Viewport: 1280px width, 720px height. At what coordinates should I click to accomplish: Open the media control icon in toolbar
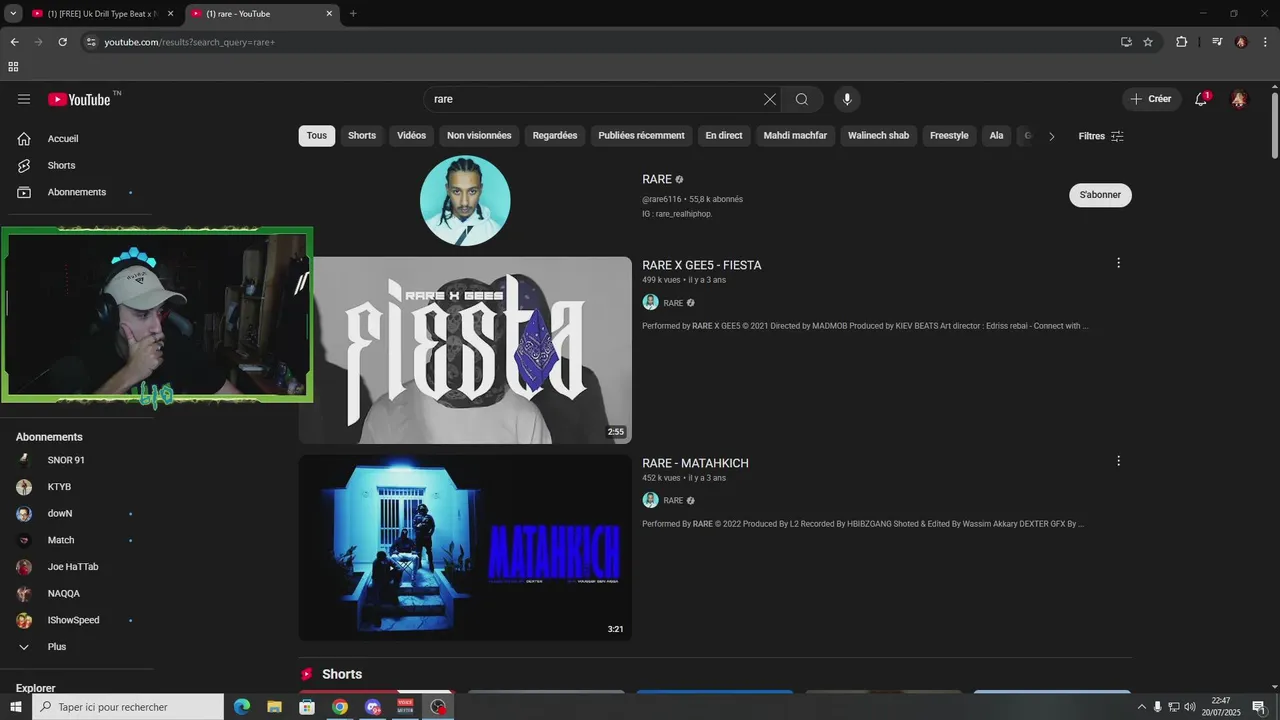click(x=1217, y=42)
